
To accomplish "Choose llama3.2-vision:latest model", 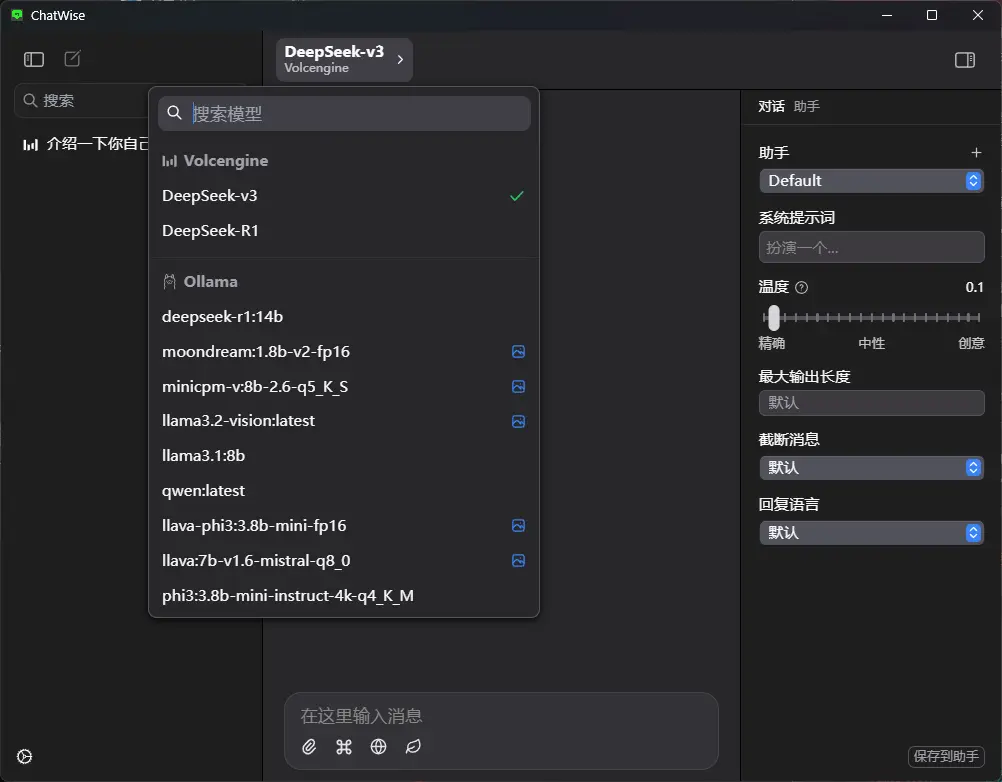I will pyautogui.click(x=238, y=421).
